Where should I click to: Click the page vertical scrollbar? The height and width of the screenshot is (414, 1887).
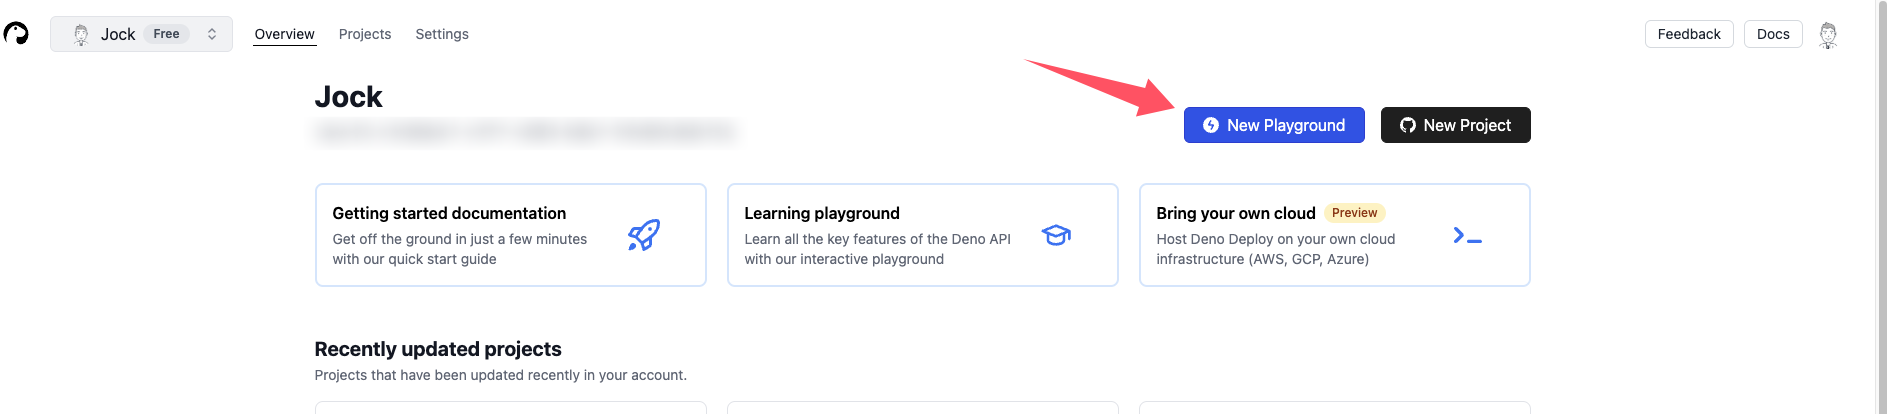click(x=1881, y=207)
